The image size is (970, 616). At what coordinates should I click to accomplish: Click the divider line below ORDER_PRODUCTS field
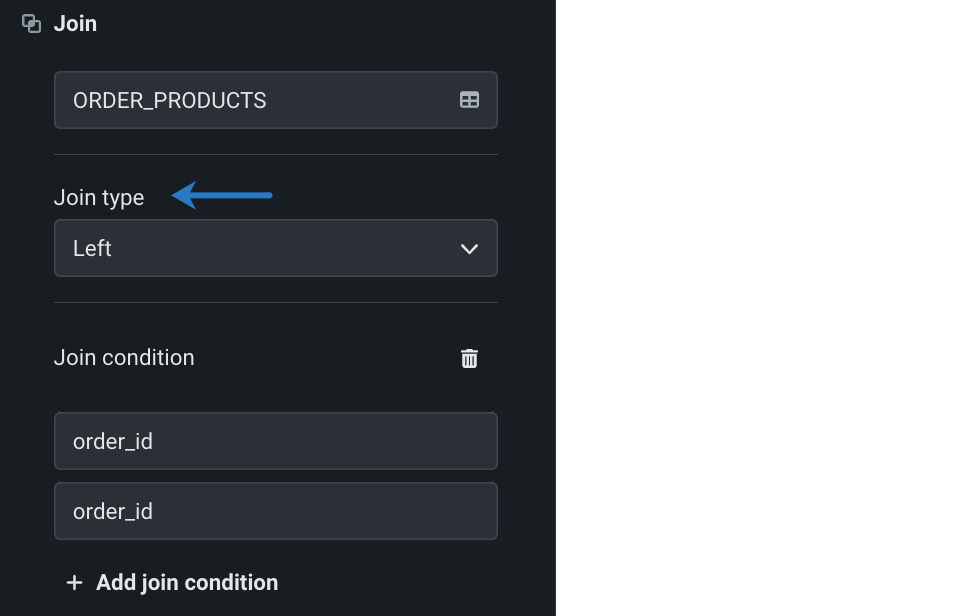coord(275,155)
